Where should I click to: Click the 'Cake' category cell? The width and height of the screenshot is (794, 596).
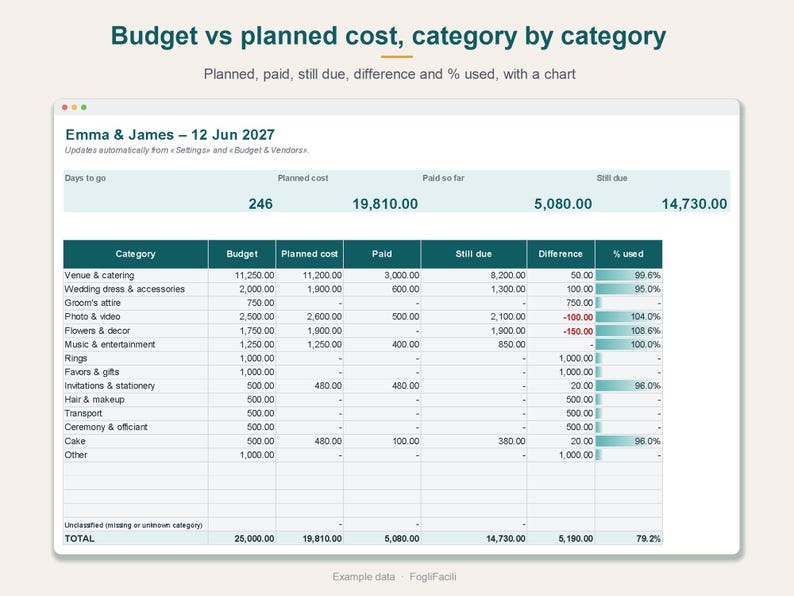point(136,441)
